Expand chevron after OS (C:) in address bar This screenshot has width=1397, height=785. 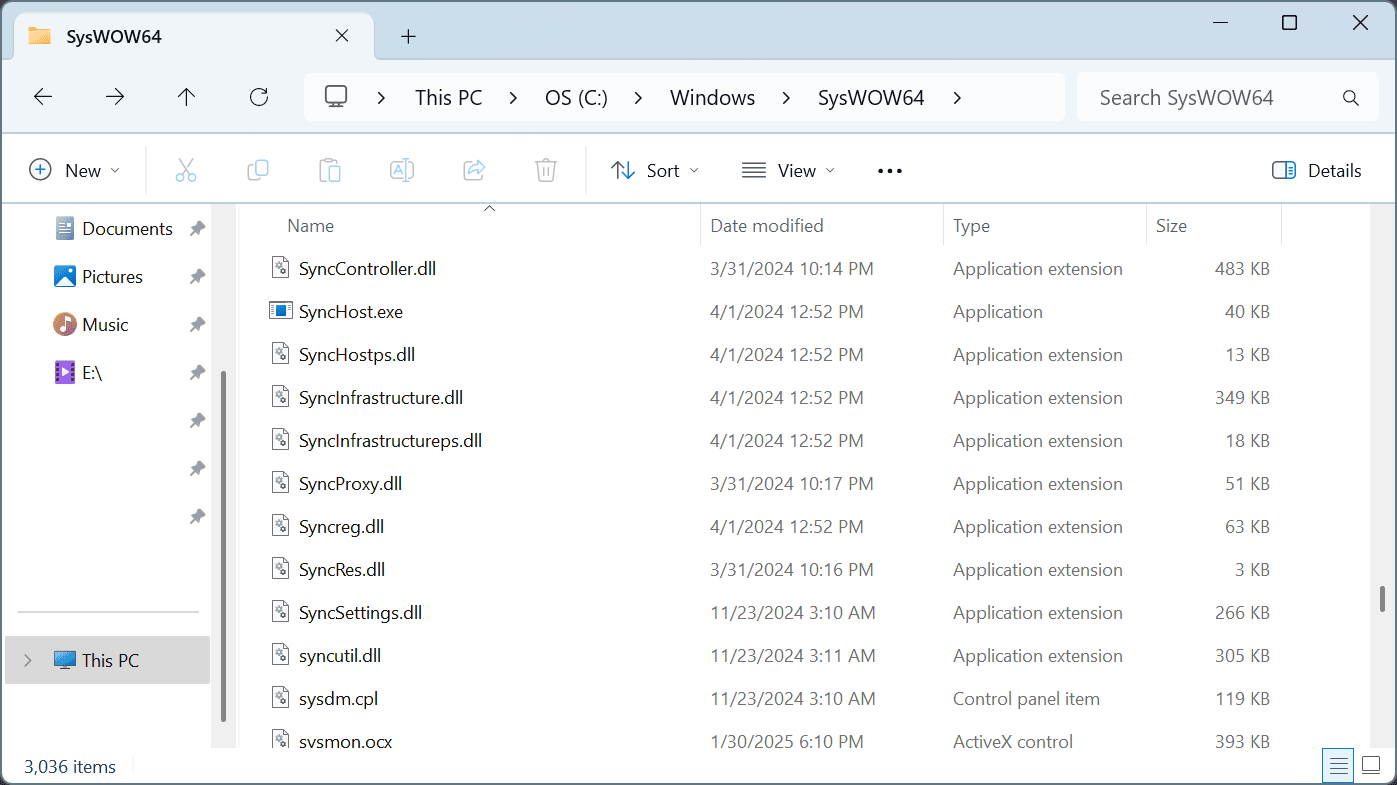[x=640, y=97]
